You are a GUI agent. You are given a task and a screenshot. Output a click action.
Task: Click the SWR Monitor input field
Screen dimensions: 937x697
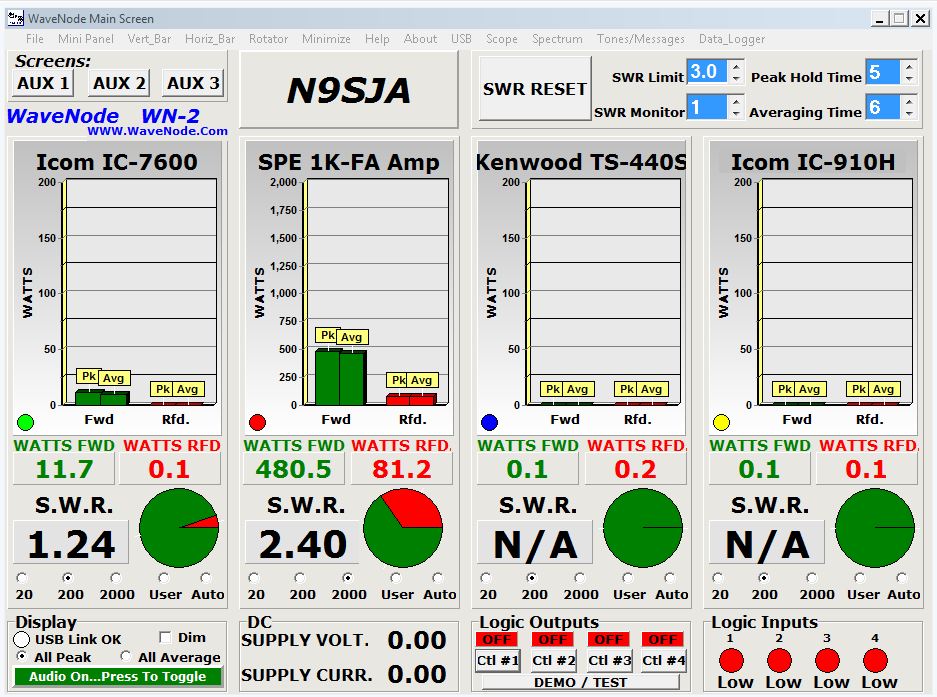[706, 108]
